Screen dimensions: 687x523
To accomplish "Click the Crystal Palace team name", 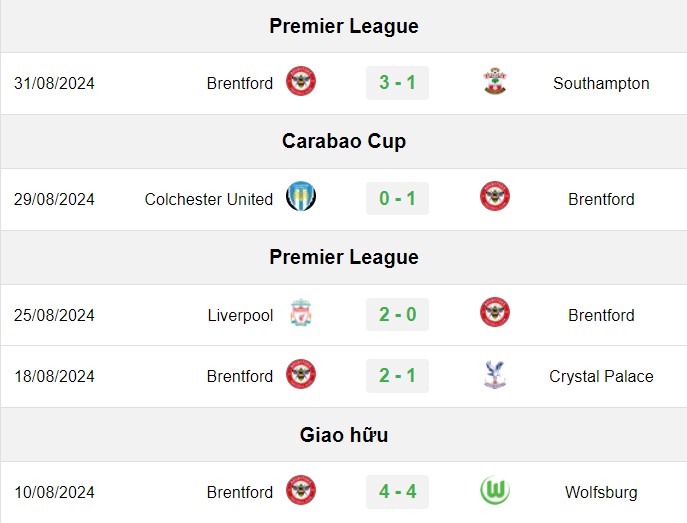I will [x=601, y=376].
